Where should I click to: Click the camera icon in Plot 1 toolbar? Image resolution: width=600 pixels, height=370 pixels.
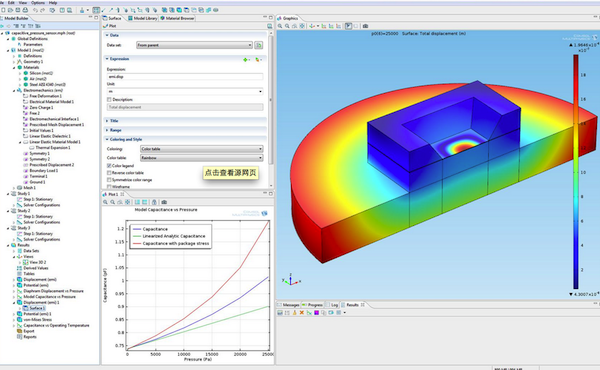click(x=164, y=202)
